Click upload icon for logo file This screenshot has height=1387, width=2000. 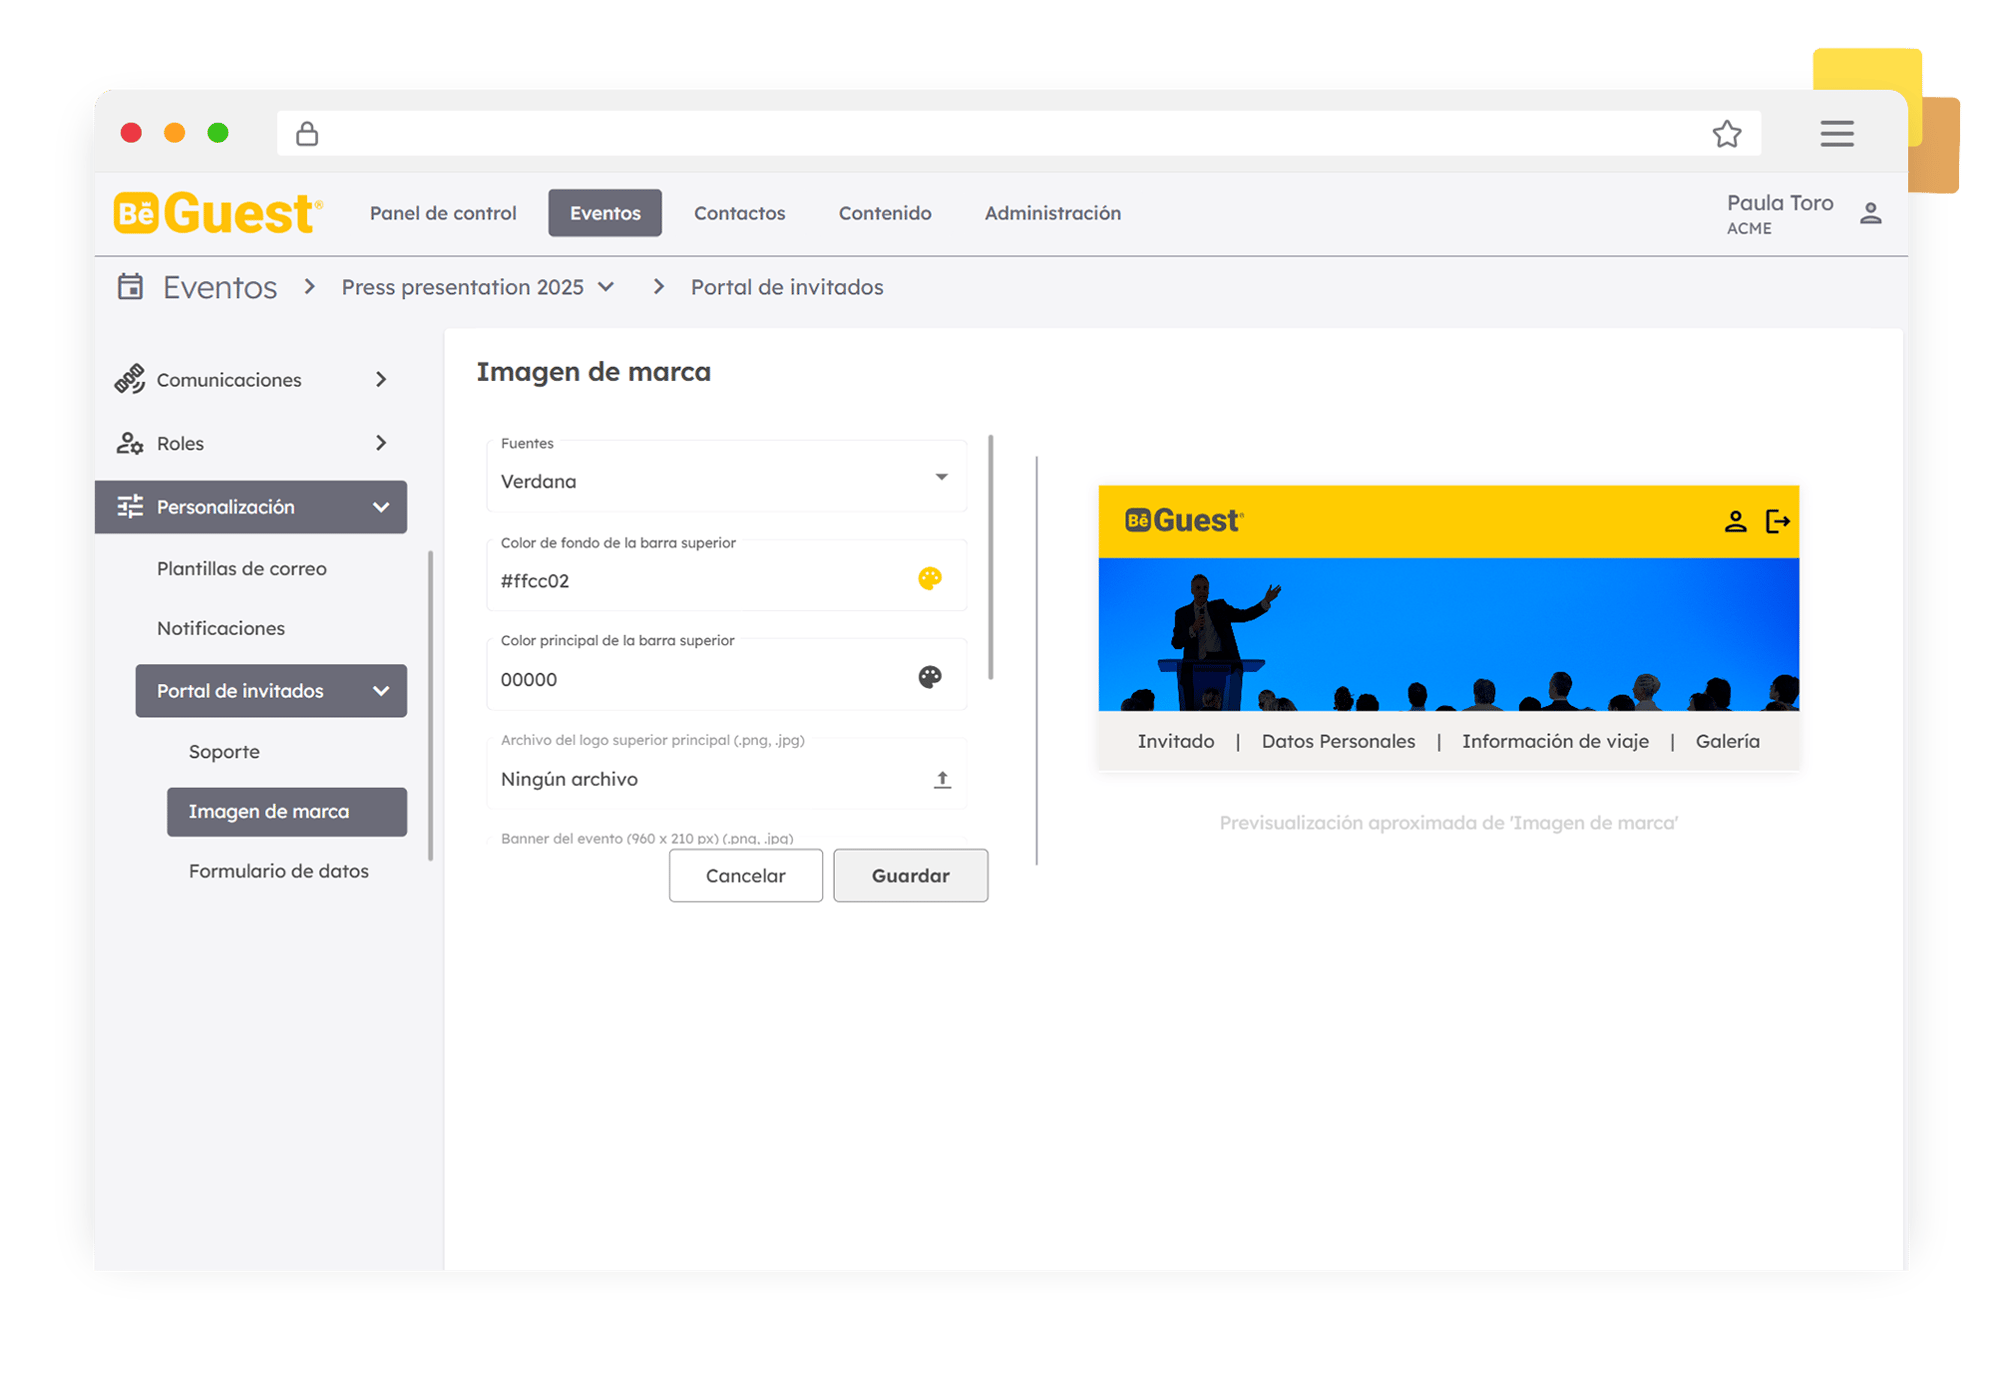(x=942, y=779)
